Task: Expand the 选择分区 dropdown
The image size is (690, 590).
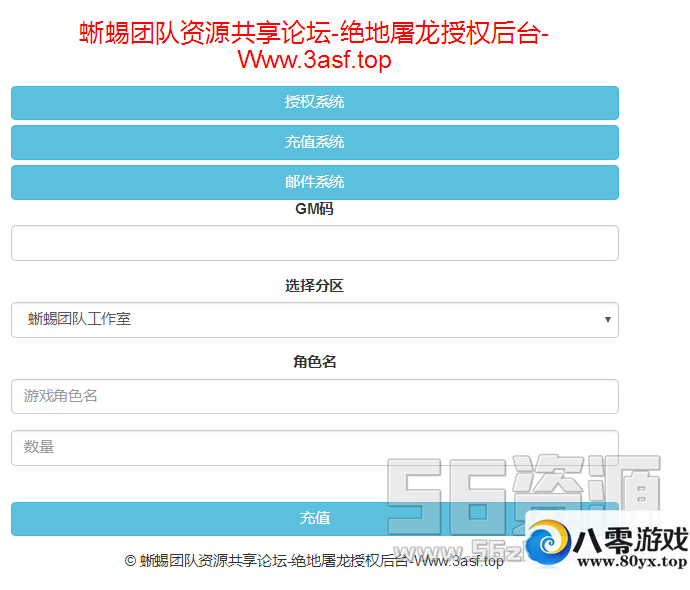Action: tap(315, 320)
